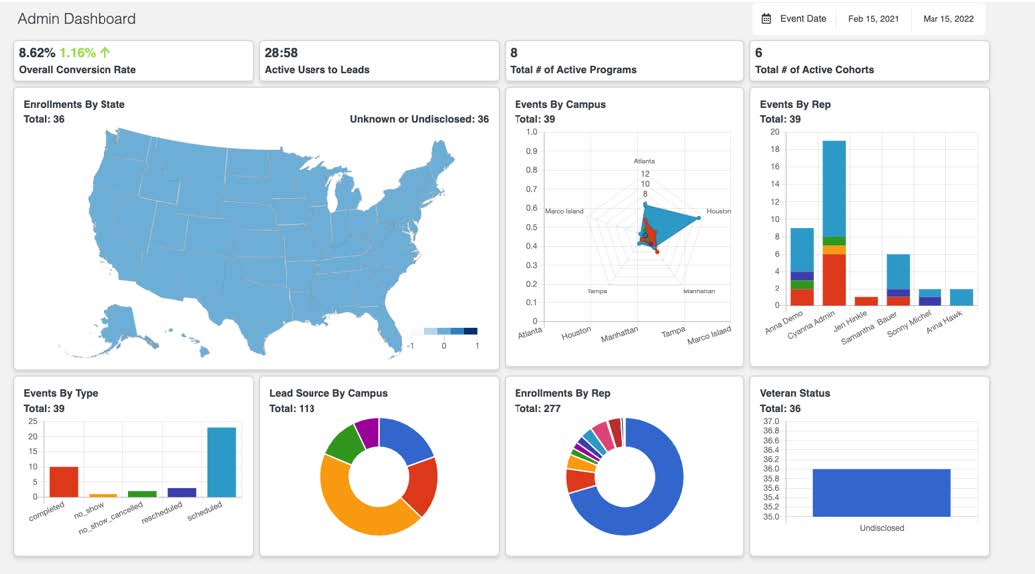Open the Feb 15, 2021 start date picker
The image size is (1035, 574).
click(x=873, y=19)
